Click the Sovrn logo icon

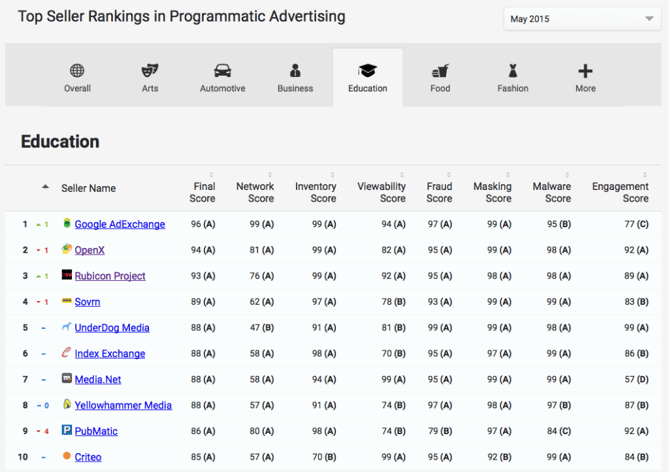(x=67, y=301)
